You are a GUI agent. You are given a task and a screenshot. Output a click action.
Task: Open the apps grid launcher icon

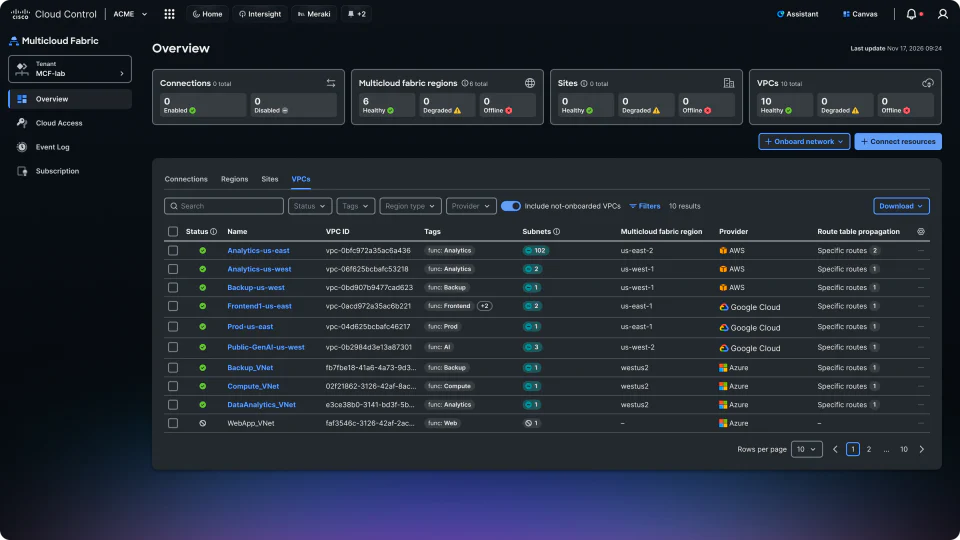(x=170, y=14)
